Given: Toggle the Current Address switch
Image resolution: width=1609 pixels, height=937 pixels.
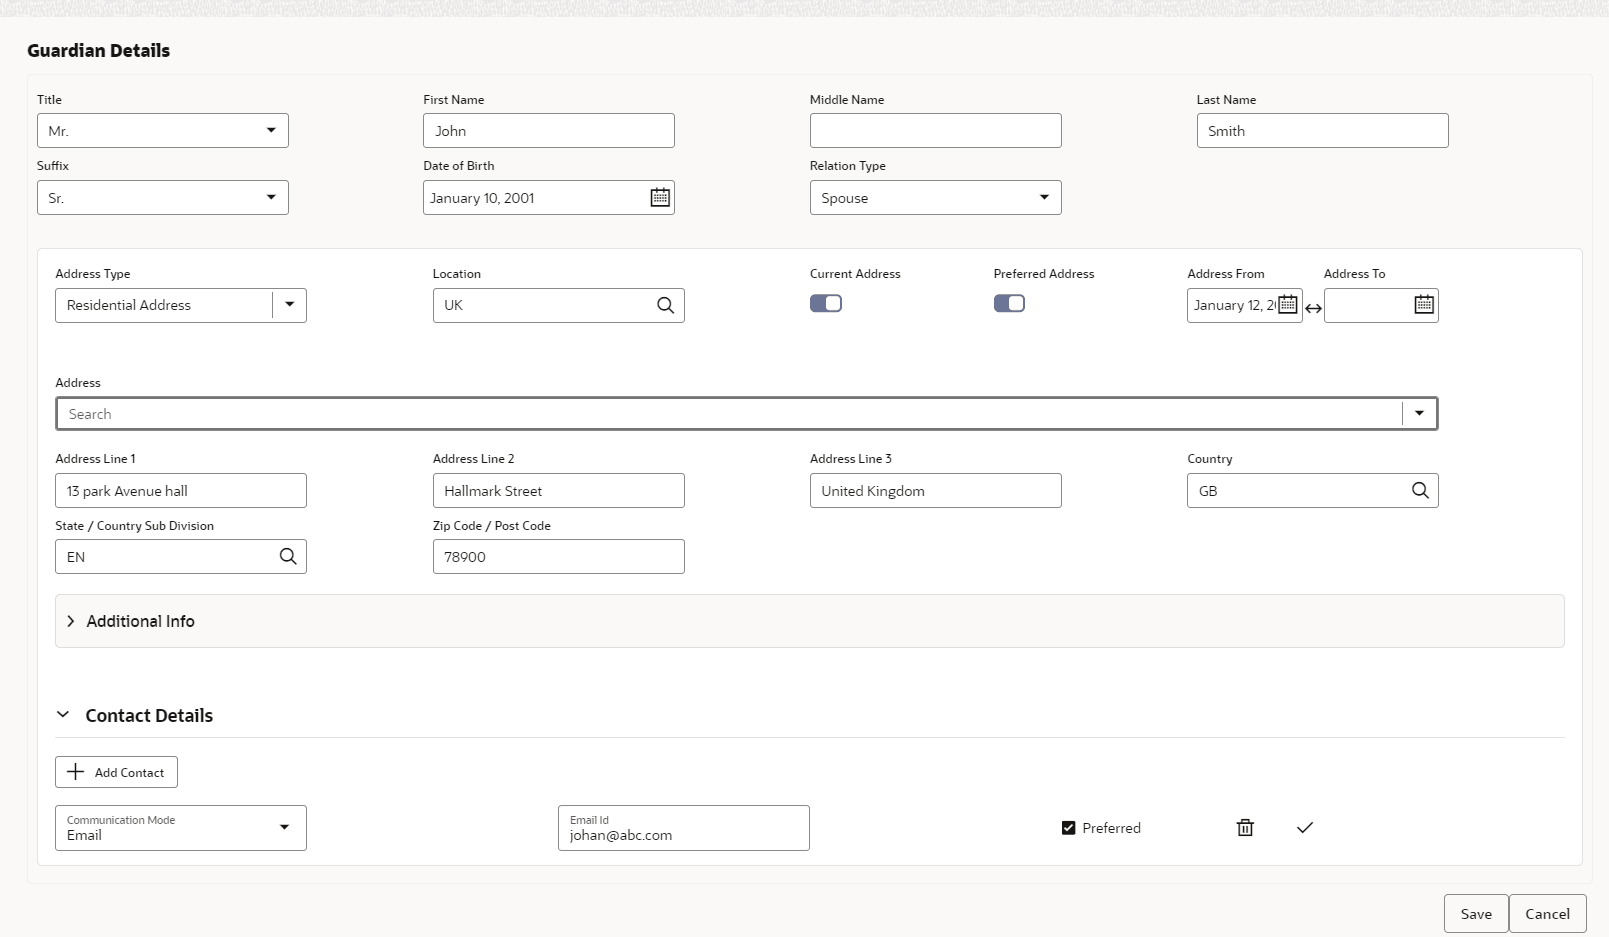Looking at the screenshot, I should pyautogui.click(x=826, y=304).
